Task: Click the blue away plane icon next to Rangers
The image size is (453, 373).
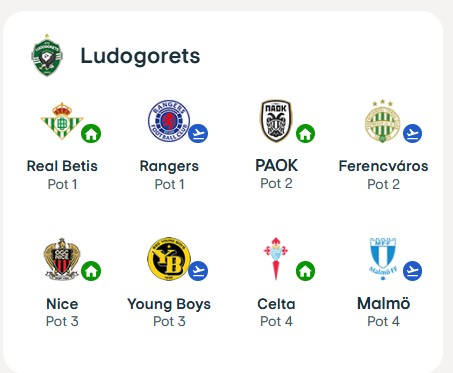Action: tap(198, 133)
